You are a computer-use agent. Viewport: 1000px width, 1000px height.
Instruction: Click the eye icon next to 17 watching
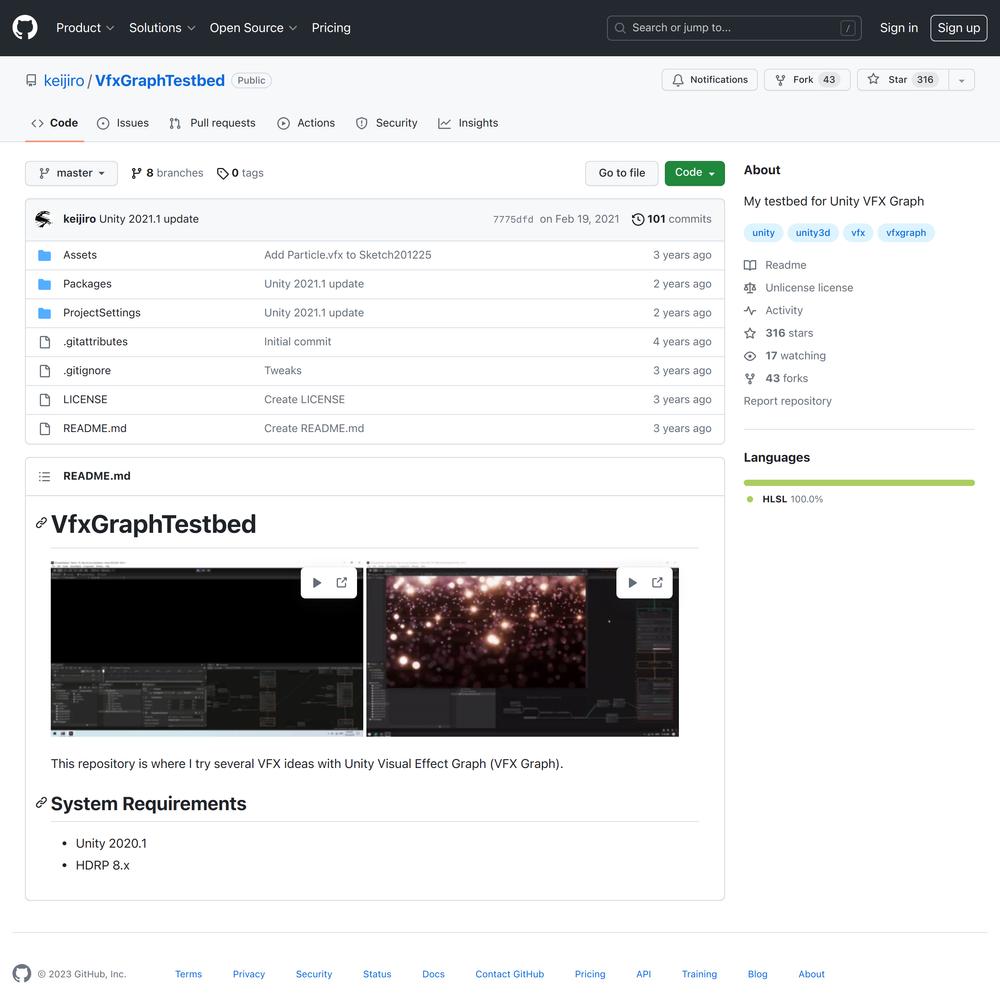coord(750,356)
